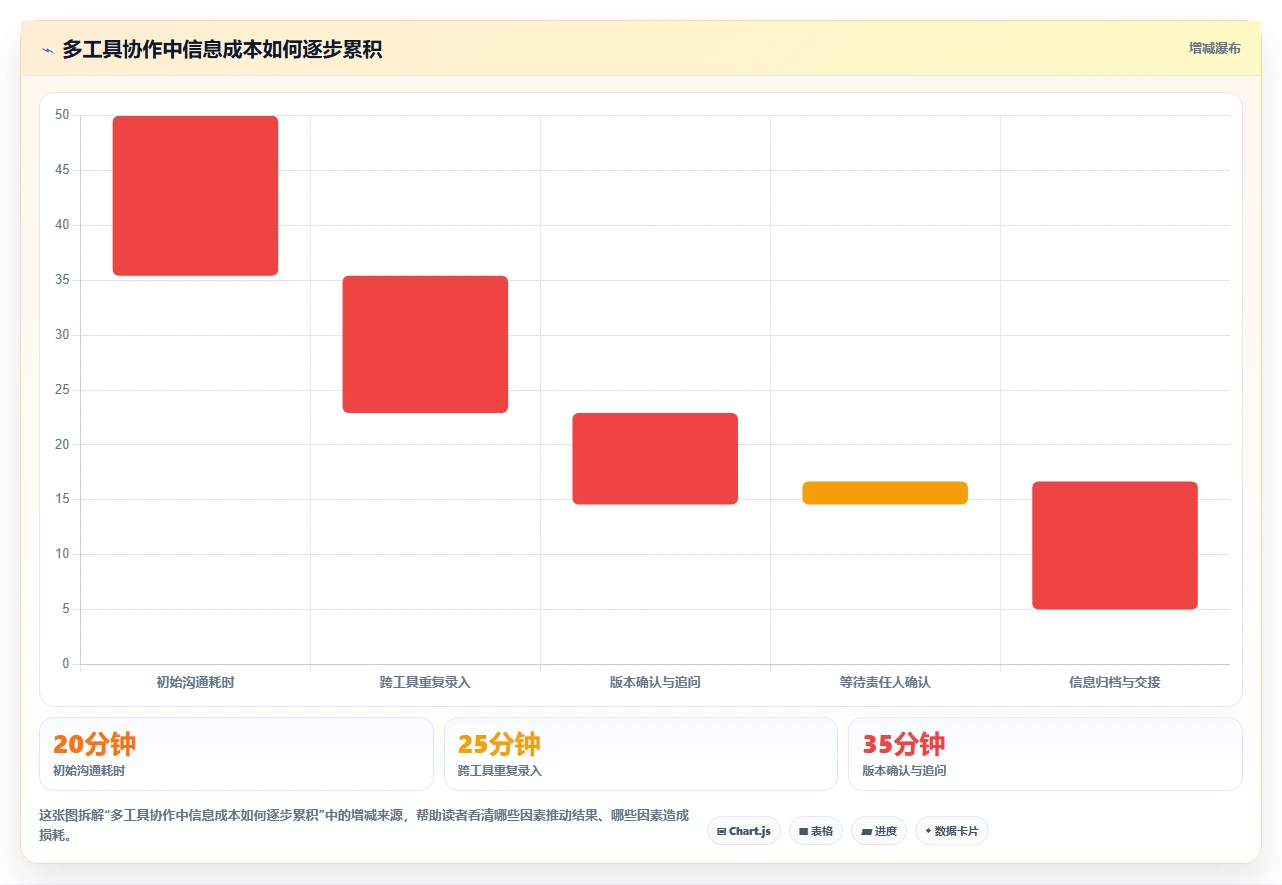
Task: Select the red bar for 版本确认与追问
Action: (x=655, y=459)
